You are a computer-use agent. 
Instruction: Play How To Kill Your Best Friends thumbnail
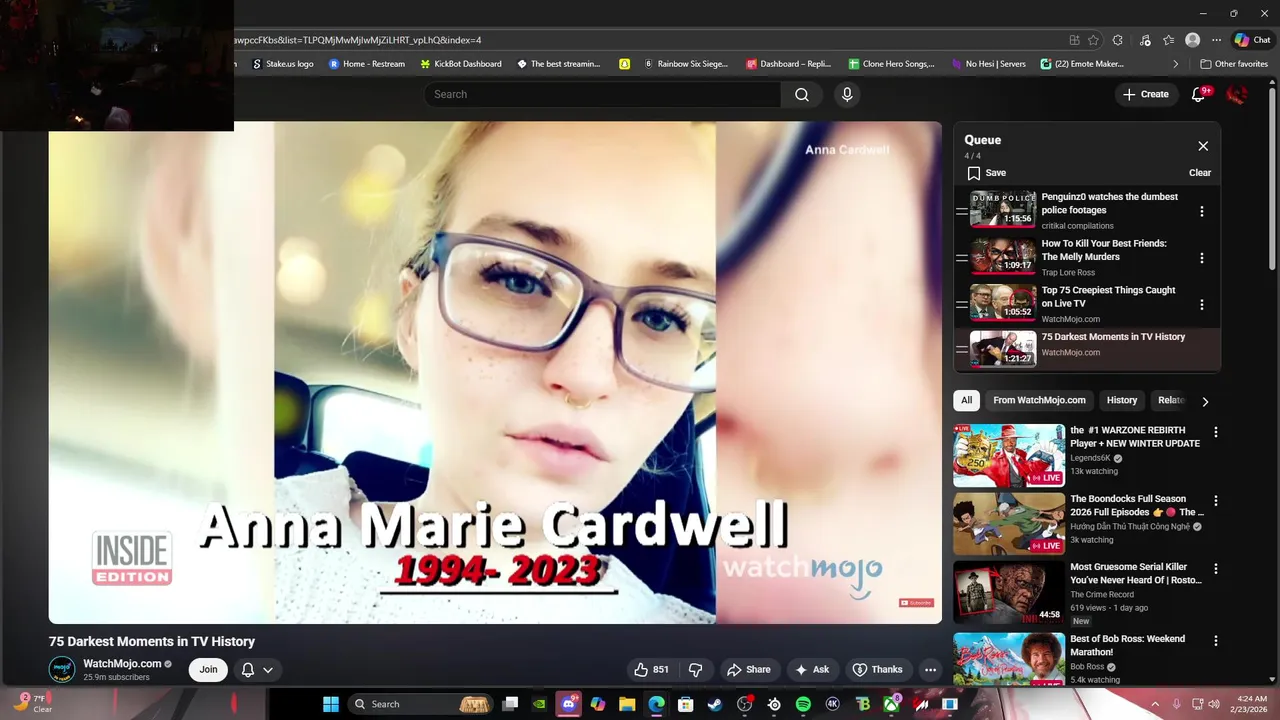tap(1003, 256)
